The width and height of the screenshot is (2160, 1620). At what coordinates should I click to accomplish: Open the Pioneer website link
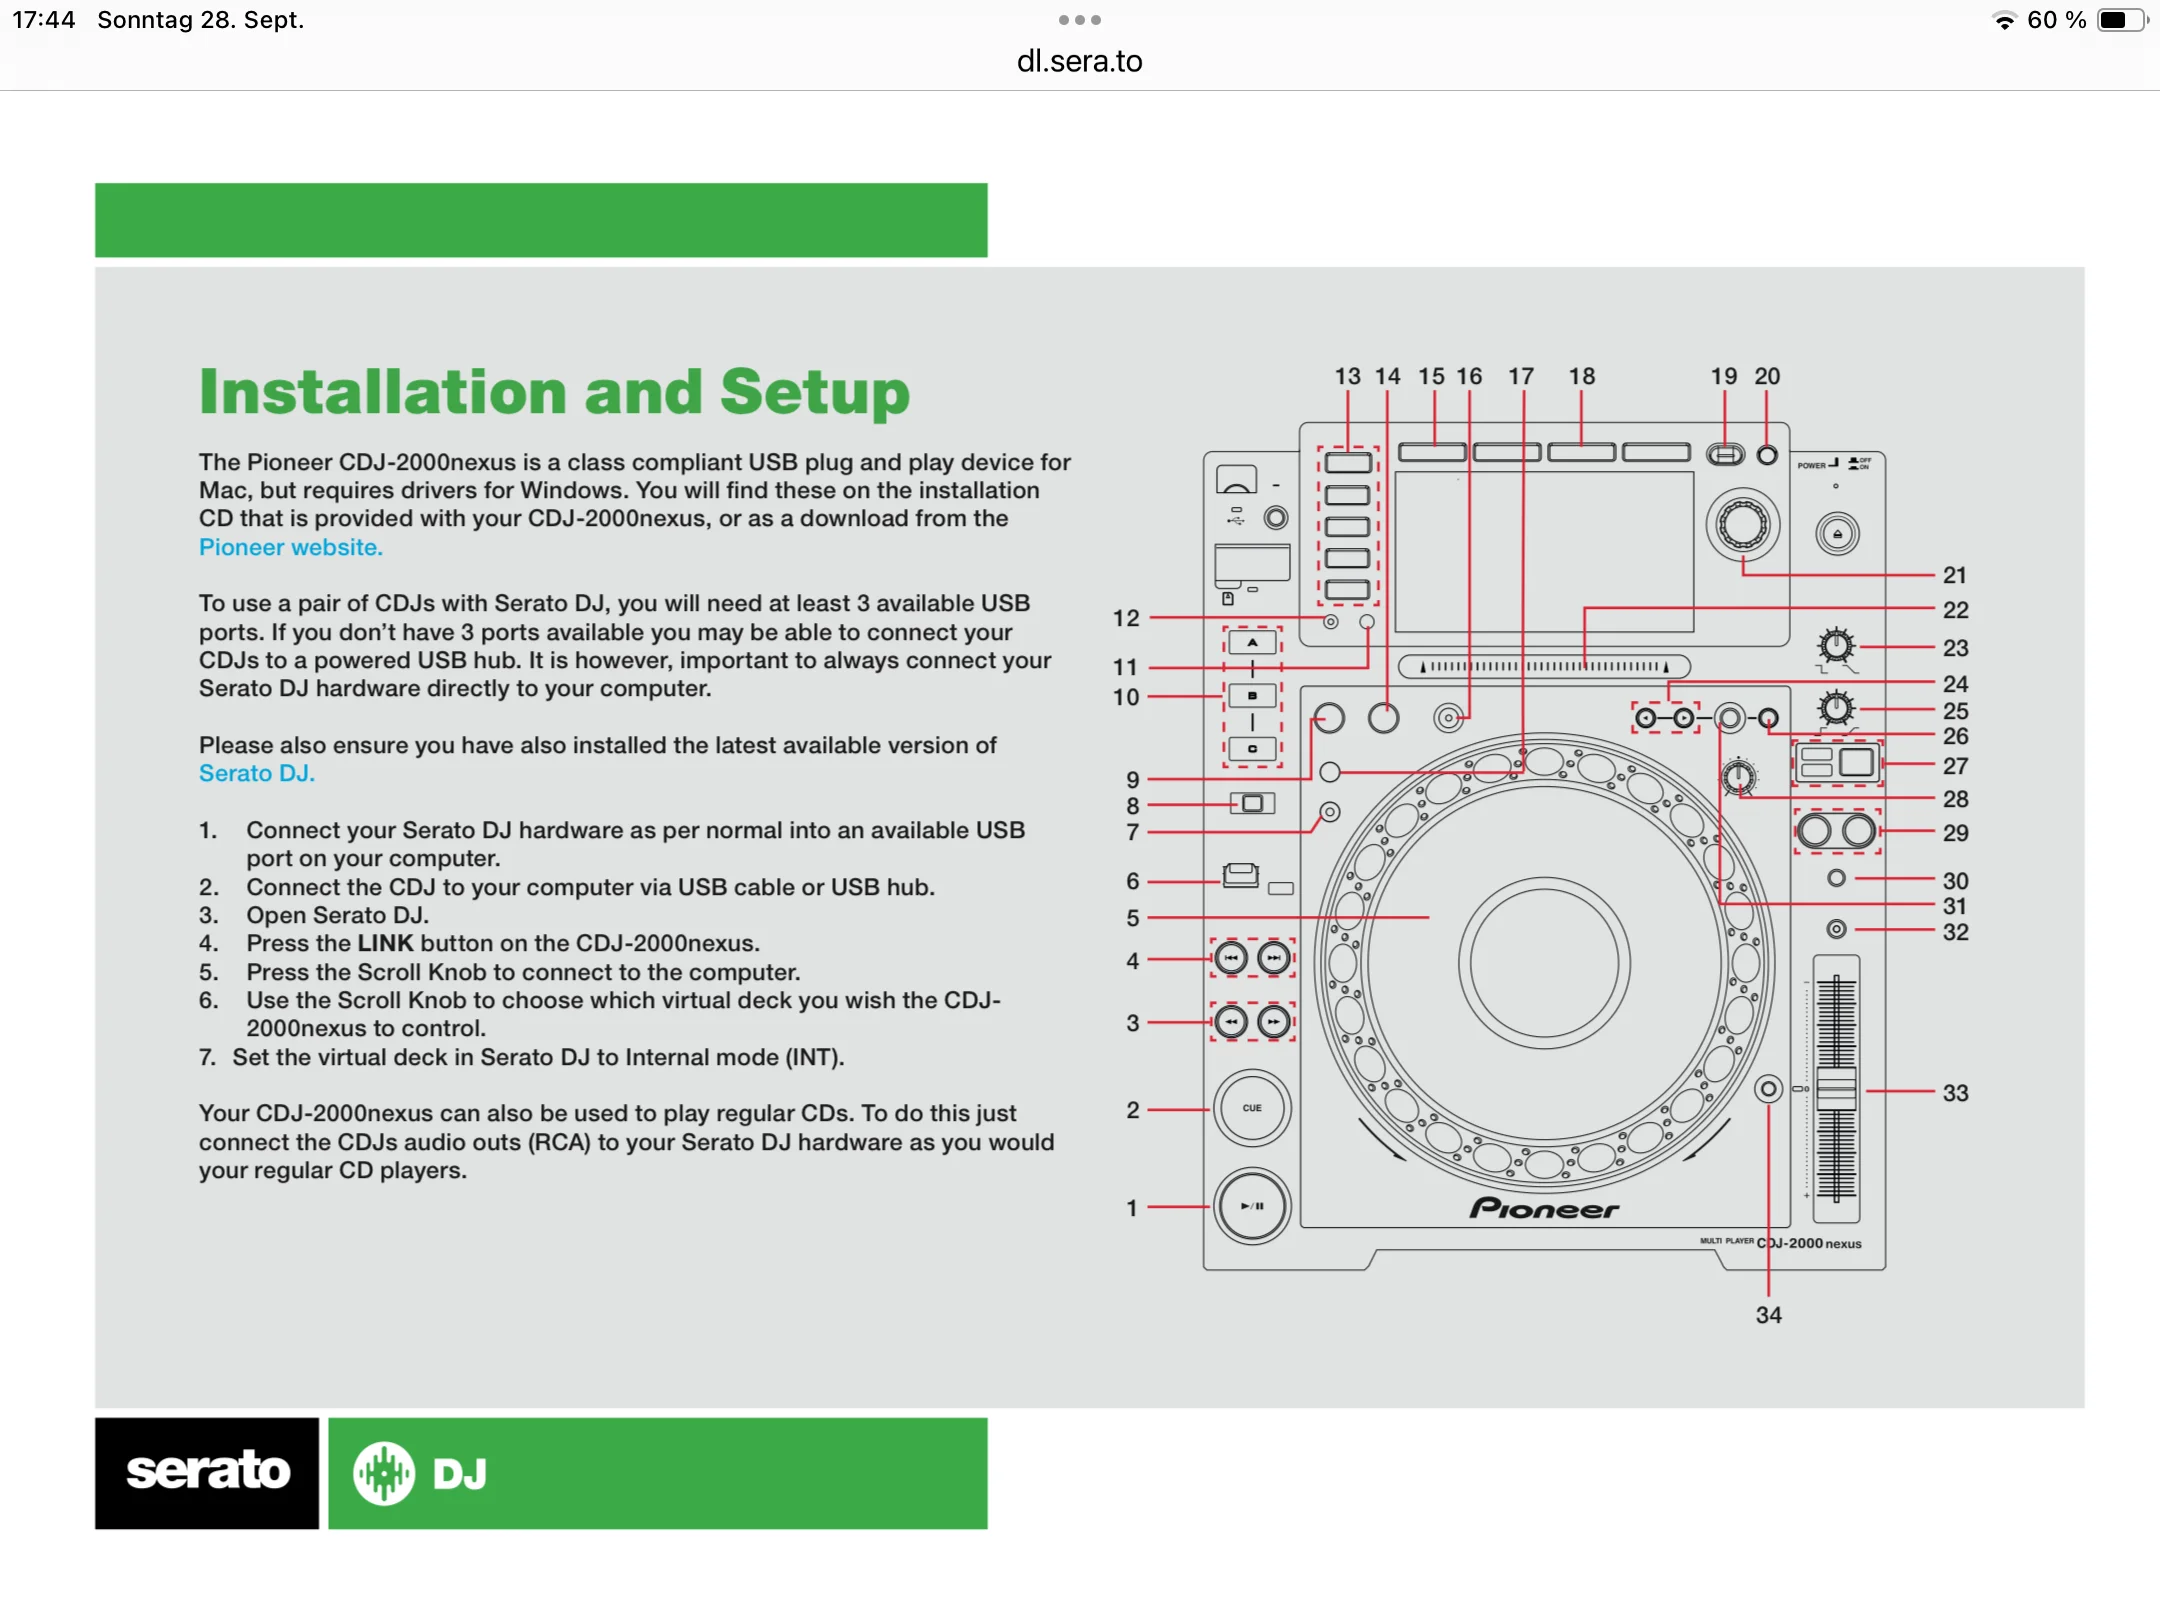290,547
